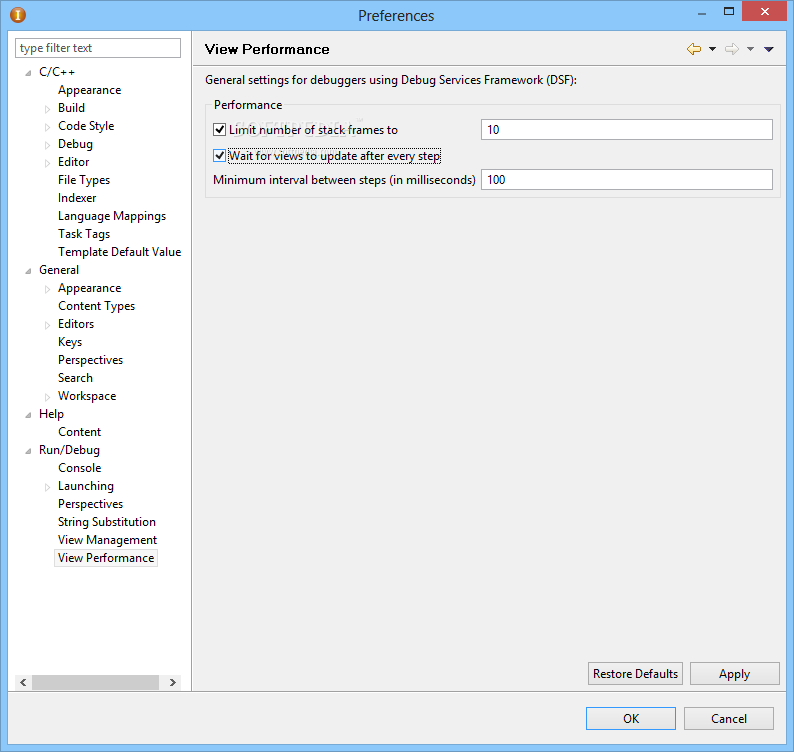Click the tree horizontal scrollbar thumb

coord(95,682)
